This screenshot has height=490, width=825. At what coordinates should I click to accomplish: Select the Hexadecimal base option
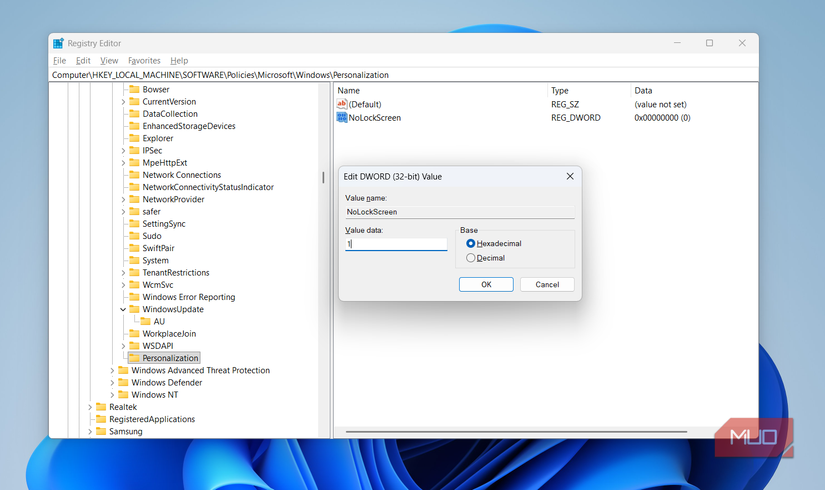[471, 244]
